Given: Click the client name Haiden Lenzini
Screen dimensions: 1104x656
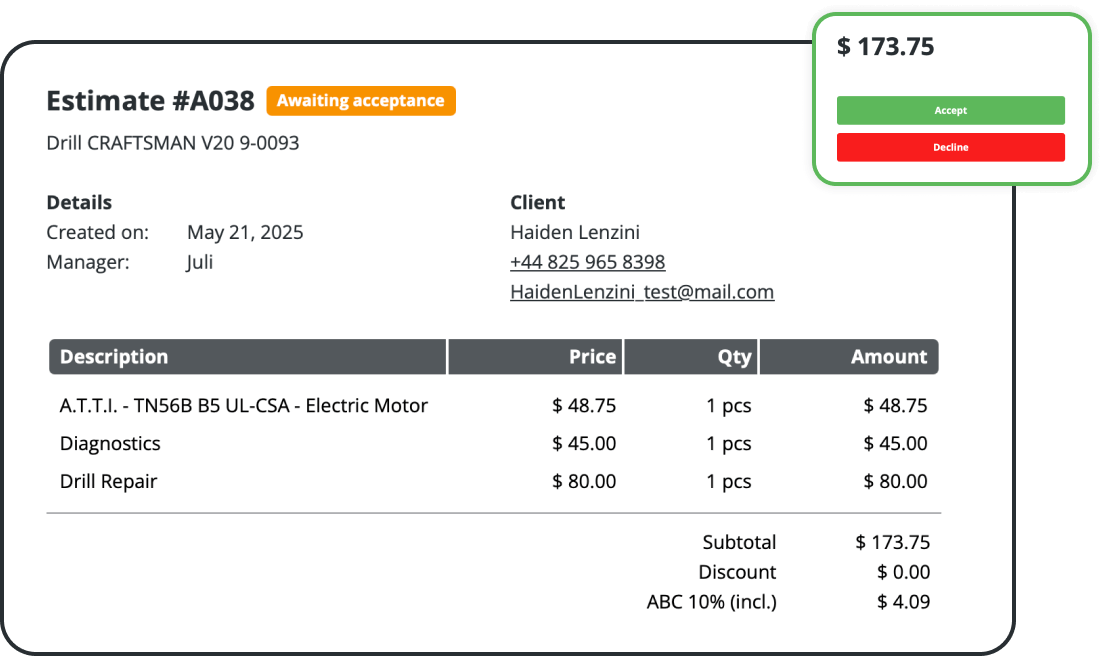Looking at the screenshot, I should (x=575, y=233).
